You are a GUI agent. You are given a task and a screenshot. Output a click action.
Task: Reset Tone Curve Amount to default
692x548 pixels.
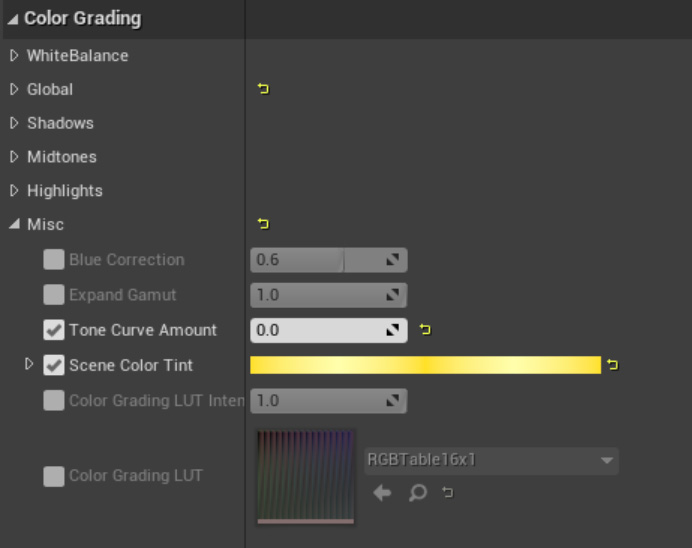[425, 330]
